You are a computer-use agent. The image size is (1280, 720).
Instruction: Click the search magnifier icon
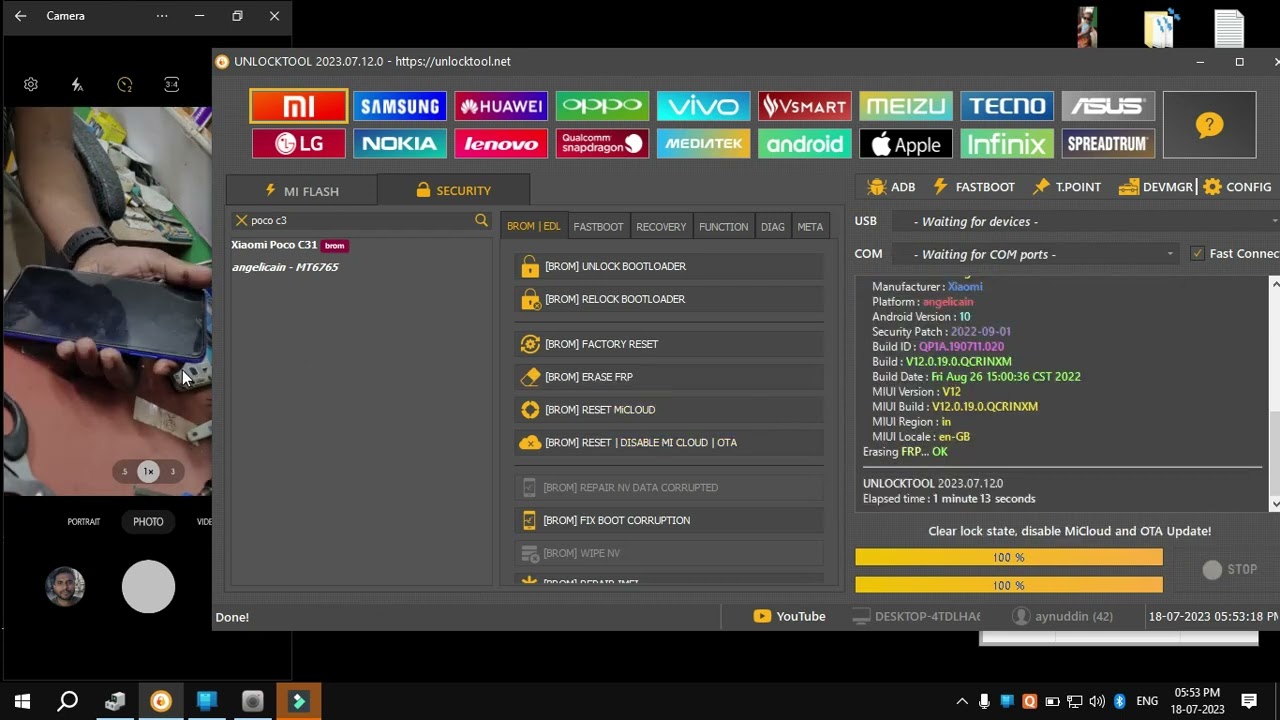(481, 220)
